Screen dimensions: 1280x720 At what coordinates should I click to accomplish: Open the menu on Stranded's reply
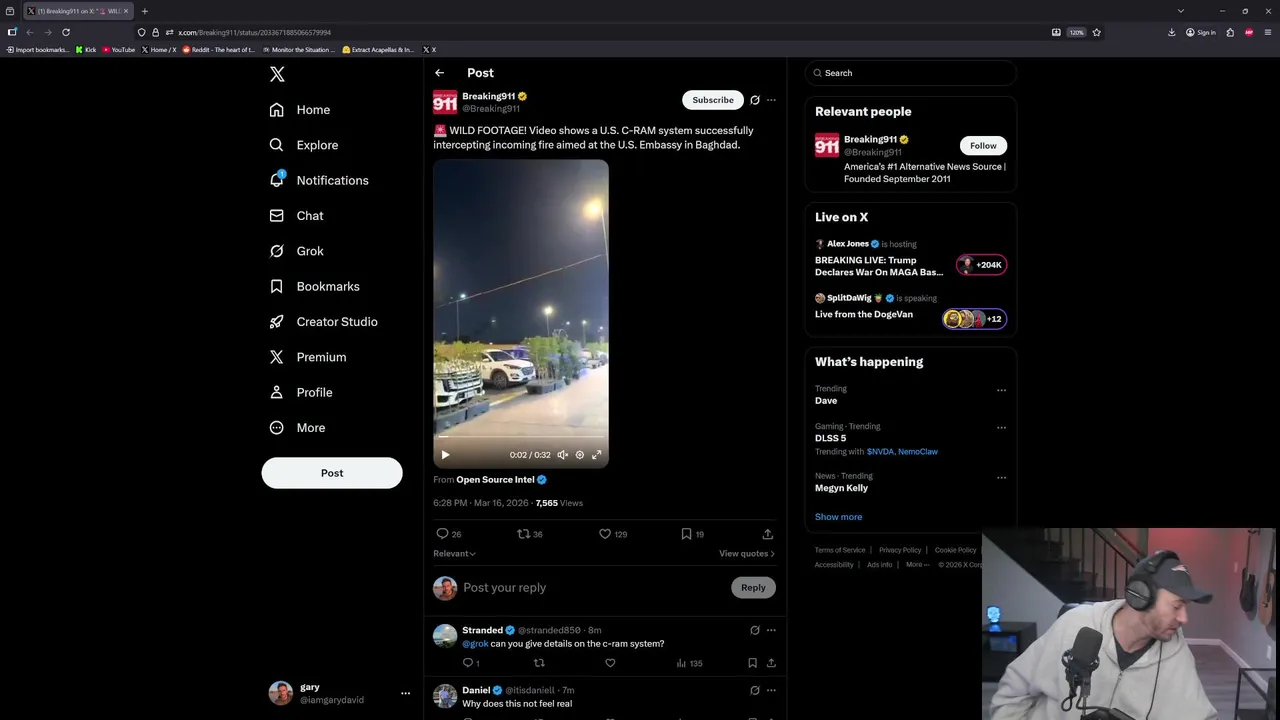(x=771, y=630)
